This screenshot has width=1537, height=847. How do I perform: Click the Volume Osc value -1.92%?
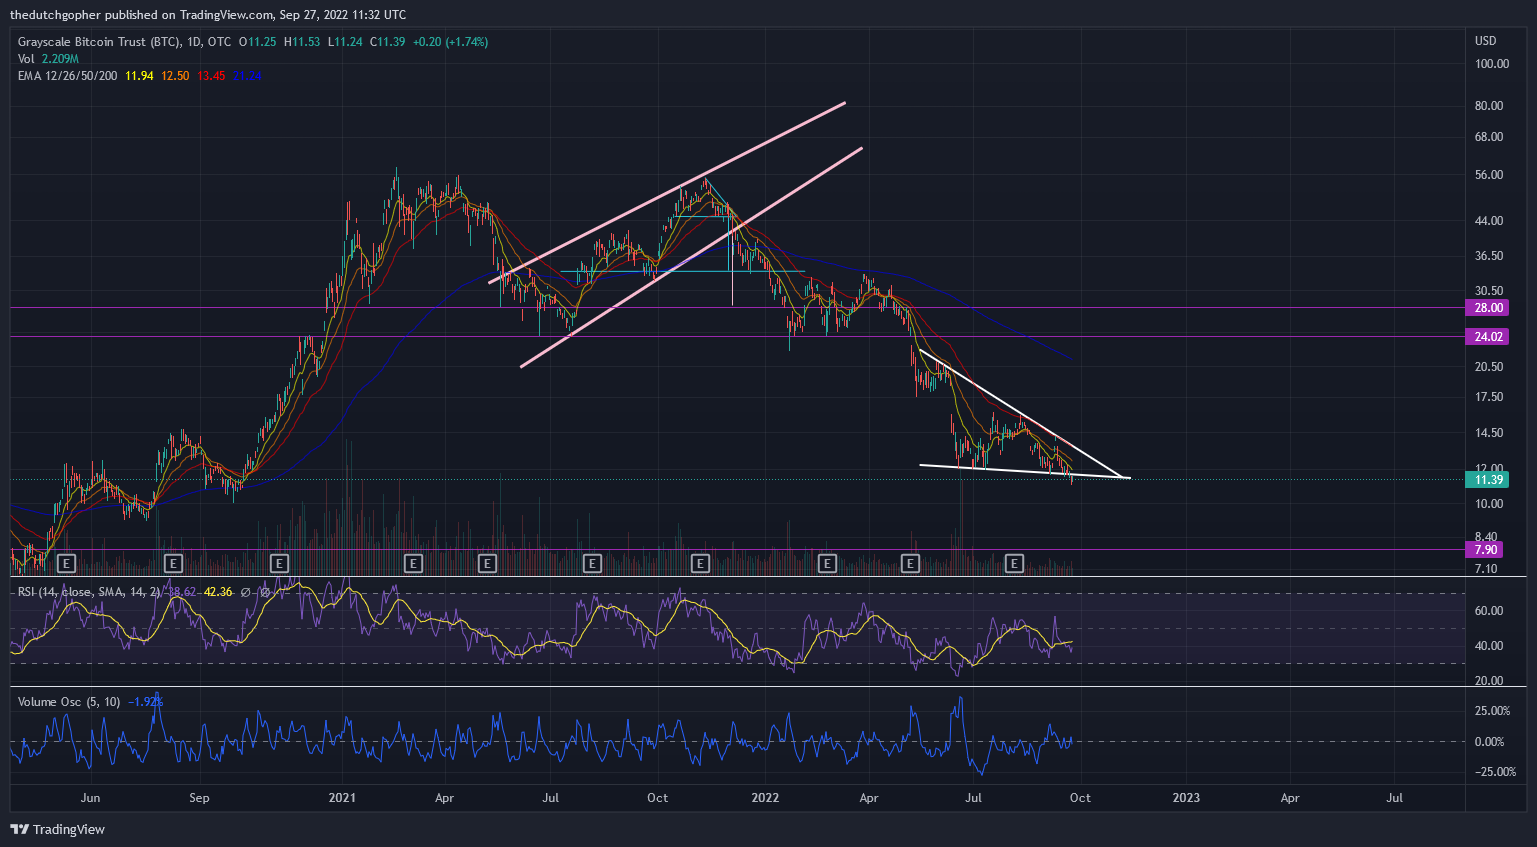tap(145, 702)
